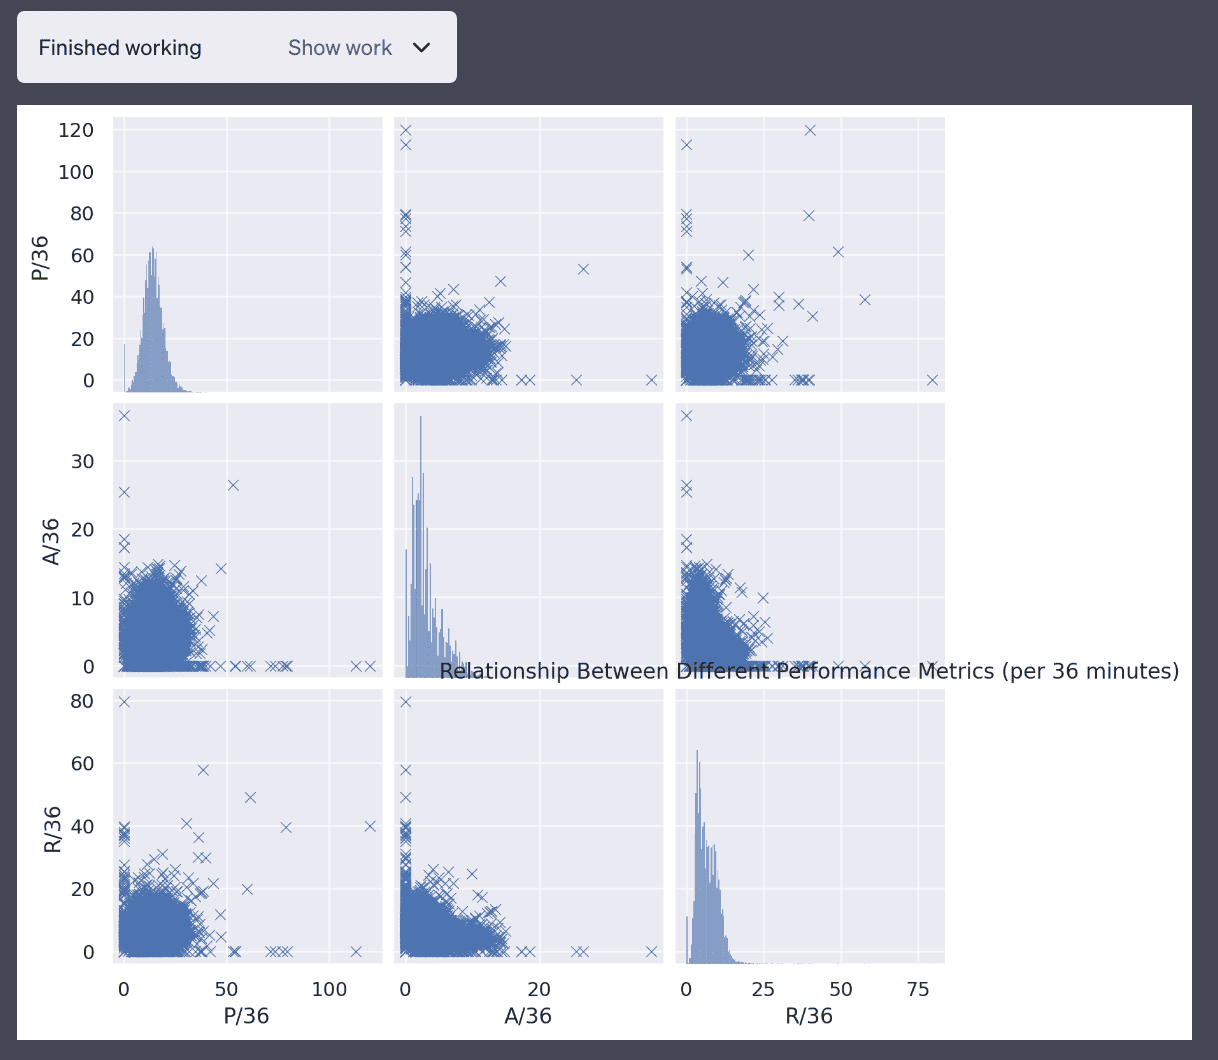
Task: Click the "Show work" text button
Action: 339,48
